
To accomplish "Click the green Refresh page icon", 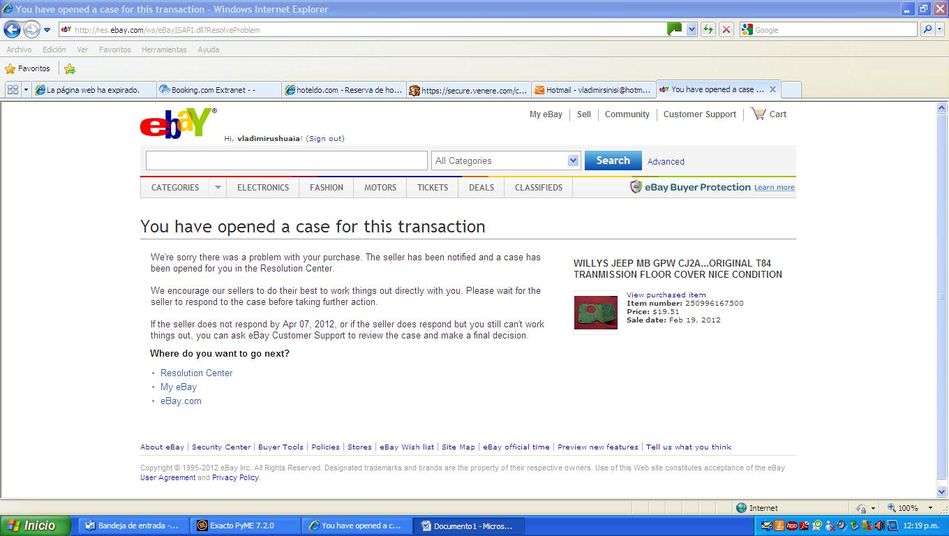I will [x=708, y=30].
